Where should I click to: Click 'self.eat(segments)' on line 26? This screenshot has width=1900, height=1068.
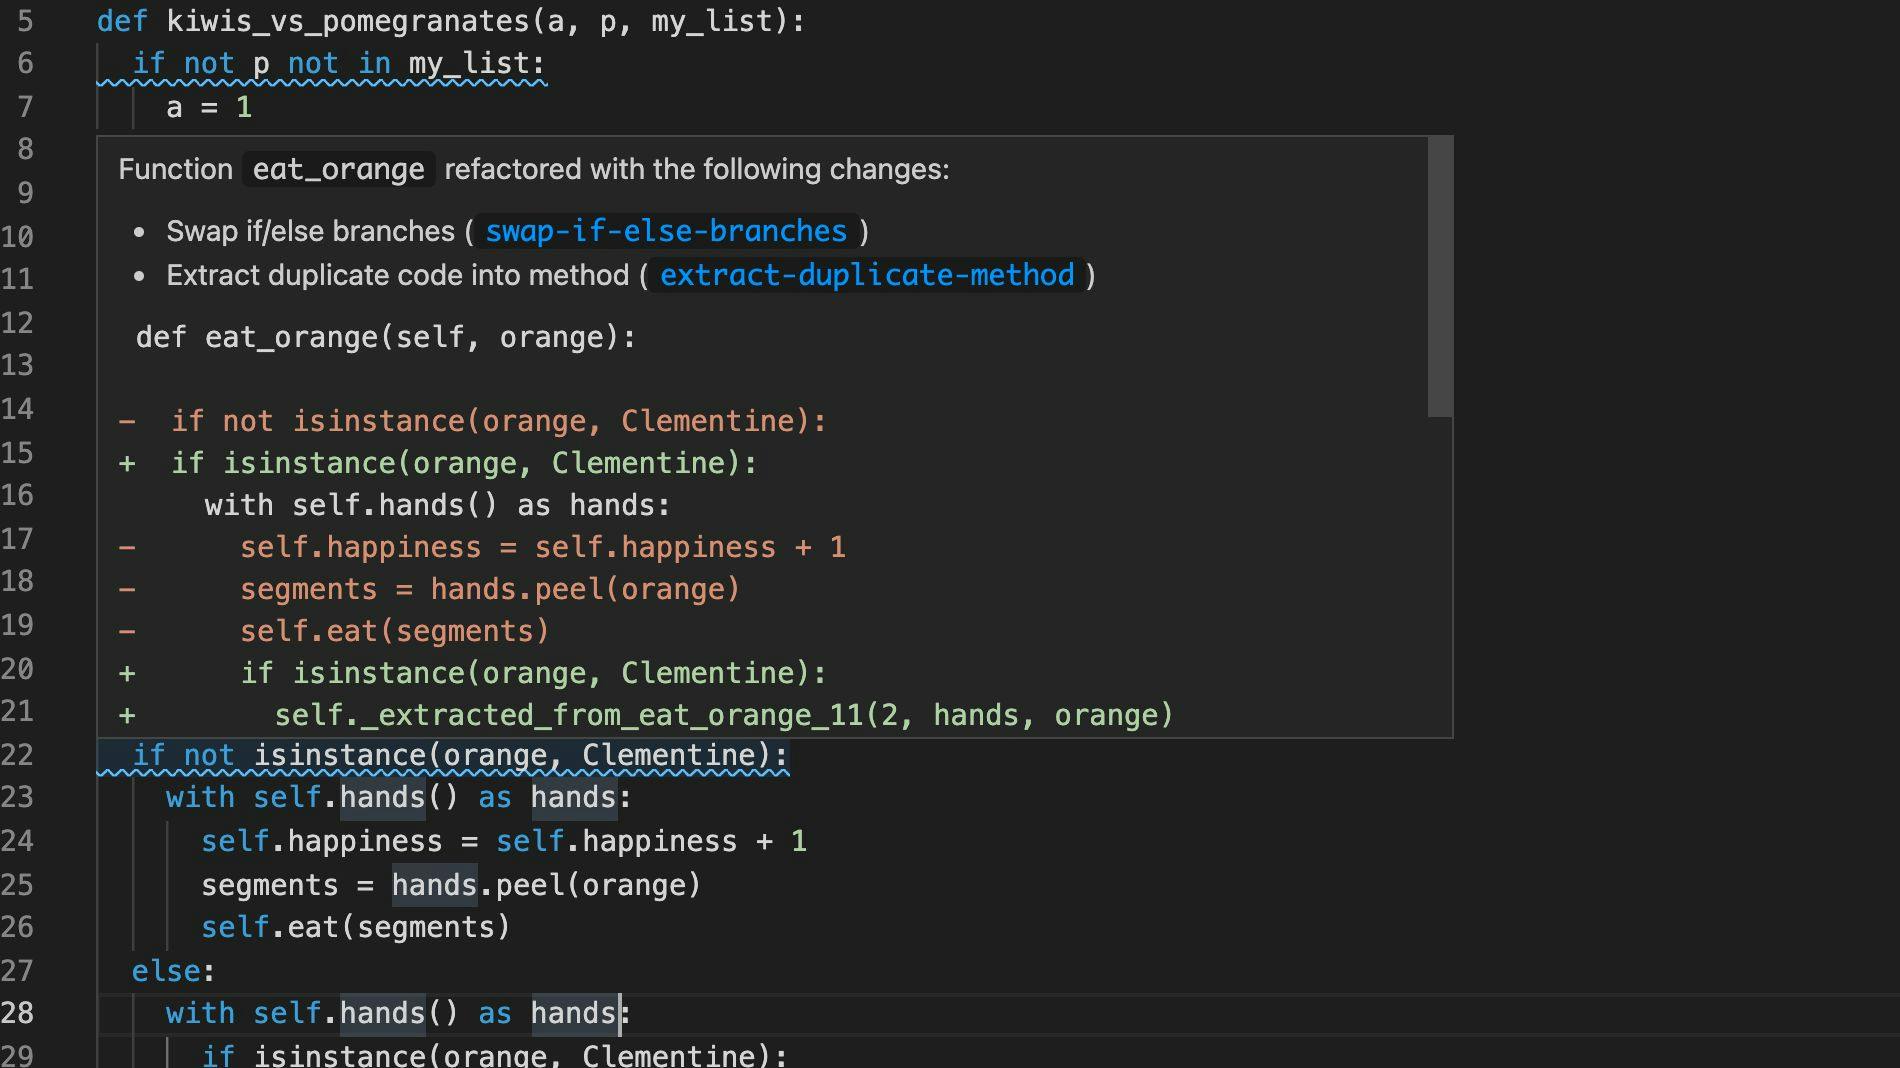355,927
